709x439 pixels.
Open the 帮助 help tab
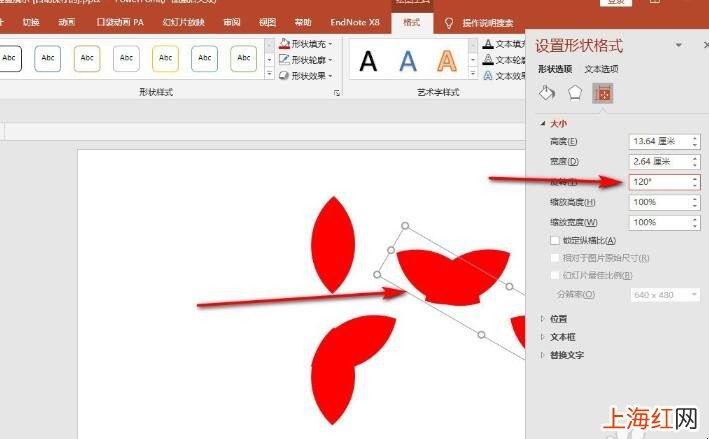coord(303,22)
